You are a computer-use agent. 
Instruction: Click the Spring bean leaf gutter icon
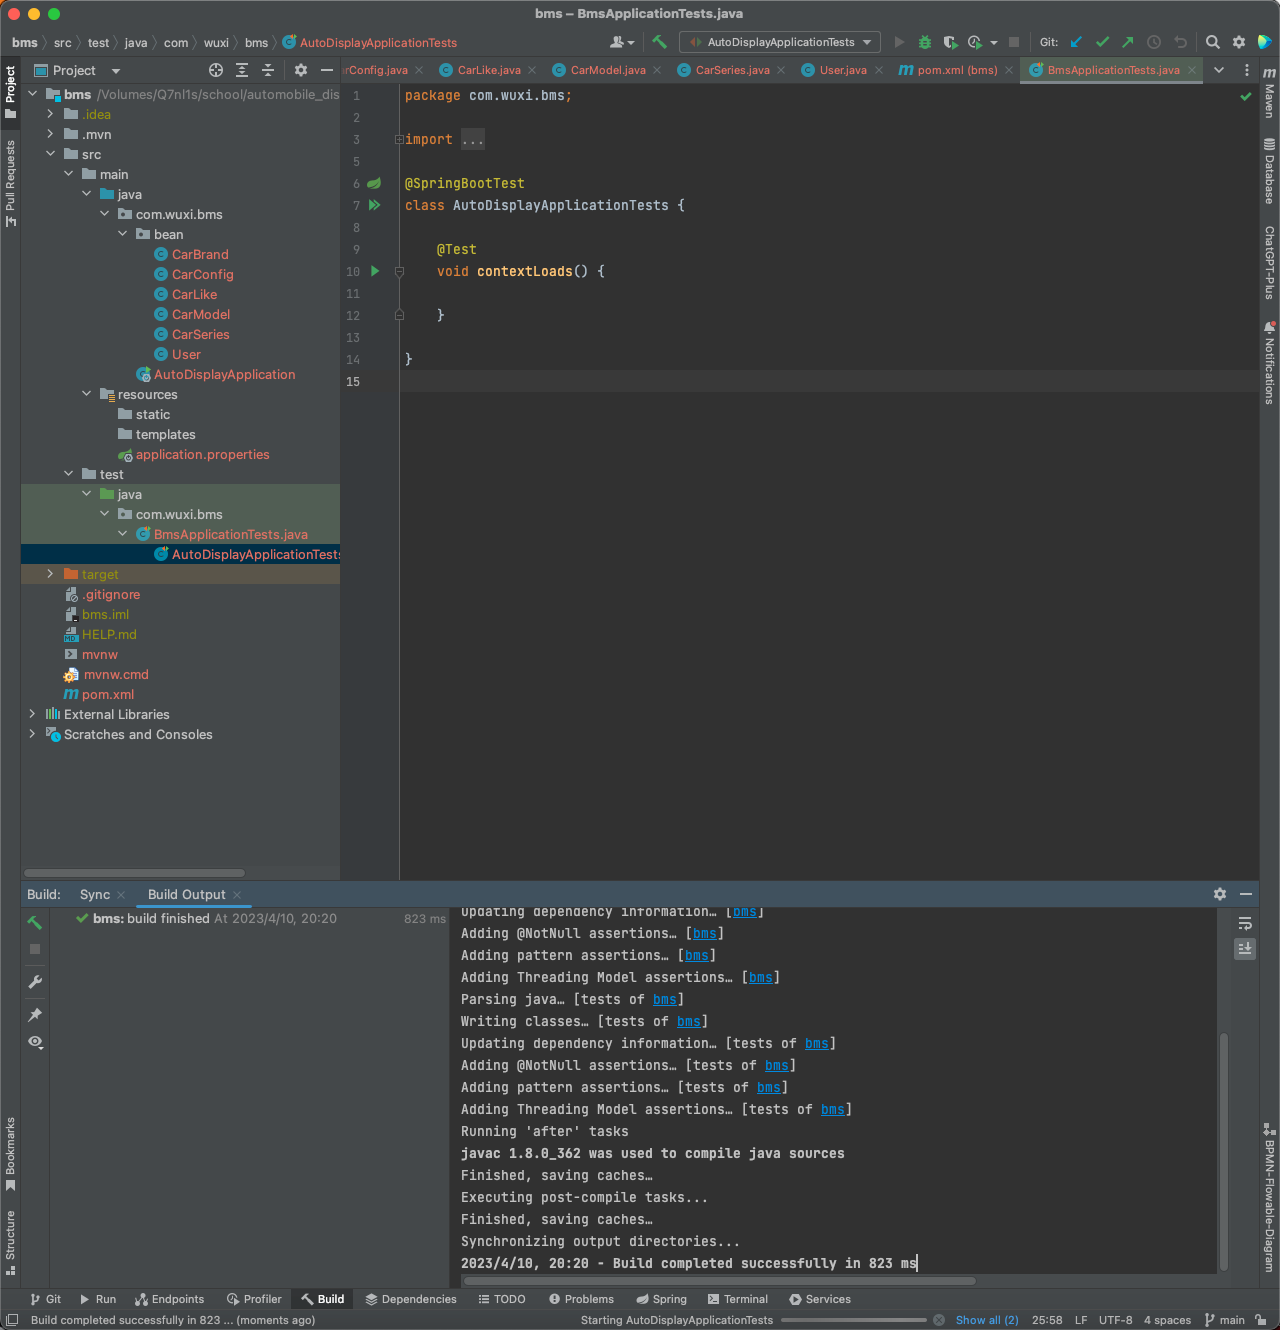click(x=374, y=183)
